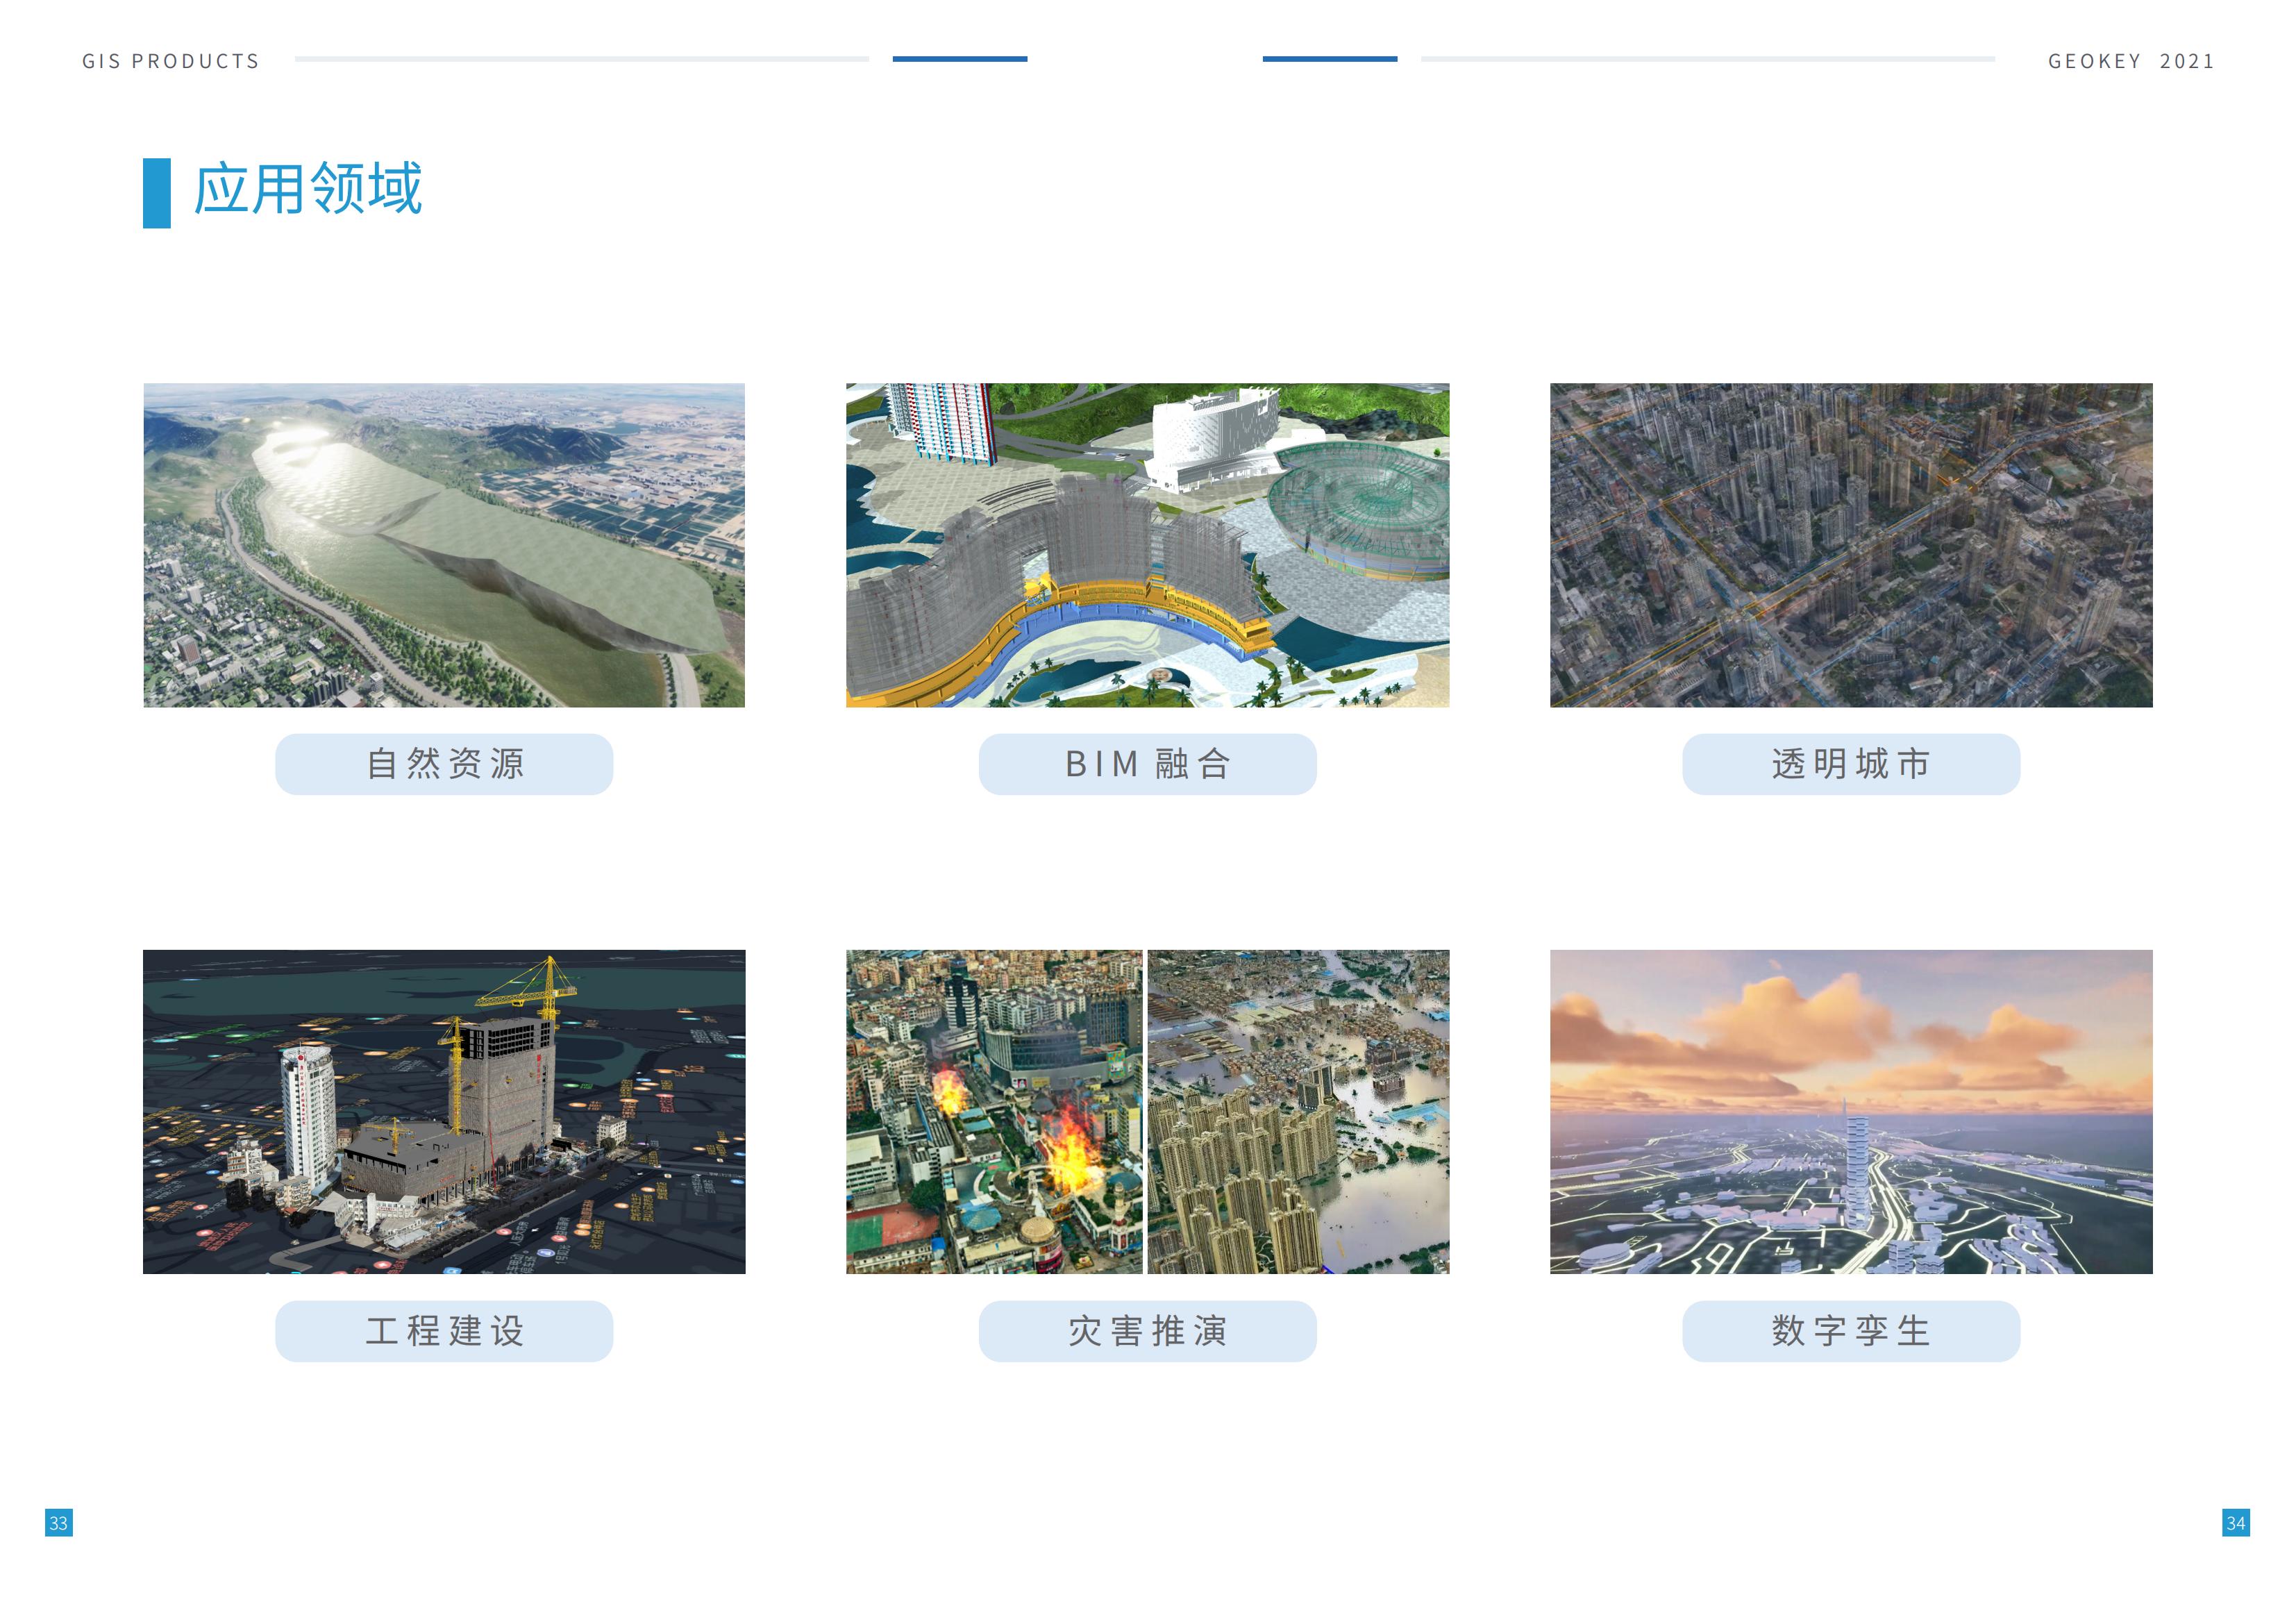Click the 数字孪生 label button
The height and width of the screenshot is (1624, 2296).
(x=1851, y=1331)
